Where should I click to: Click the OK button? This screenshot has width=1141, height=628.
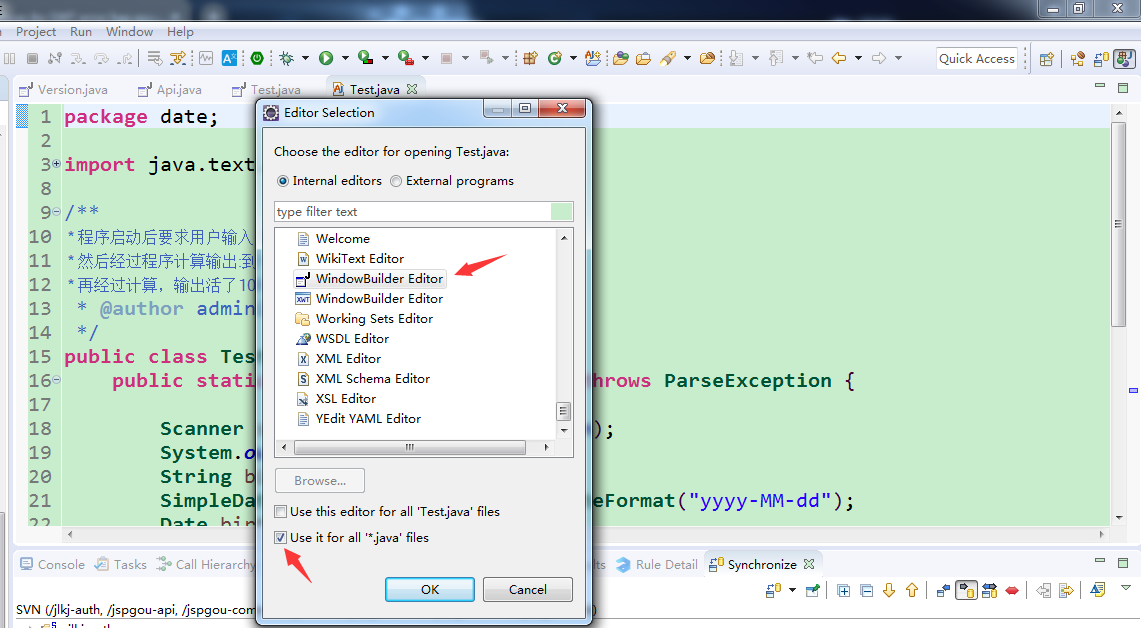(429, 589)
